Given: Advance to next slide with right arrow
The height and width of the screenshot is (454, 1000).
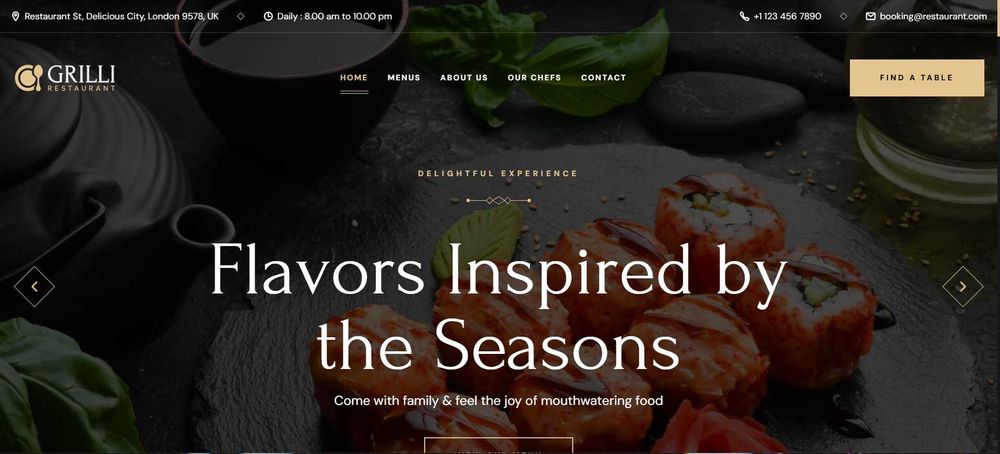Looking at the screenshot, I should 962,287.
